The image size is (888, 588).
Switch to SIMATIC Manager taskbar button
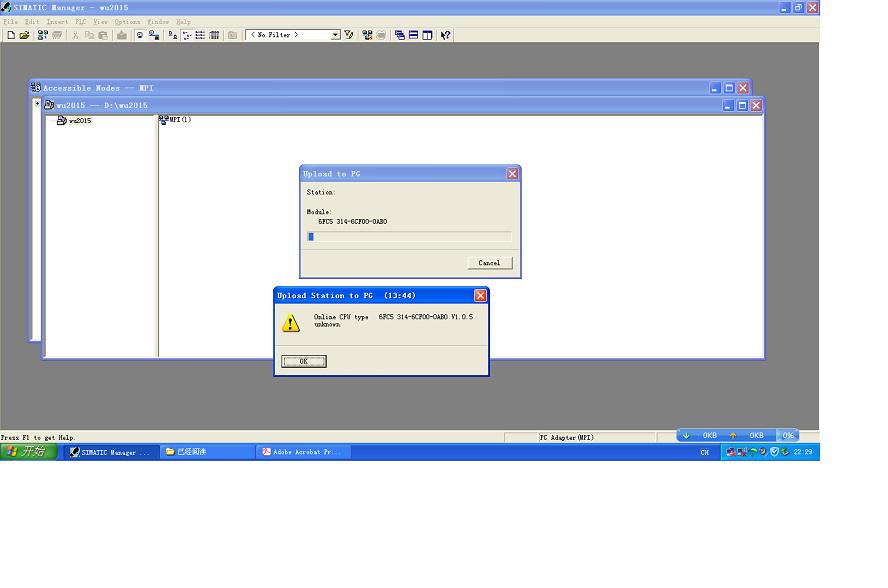point(110,452)
